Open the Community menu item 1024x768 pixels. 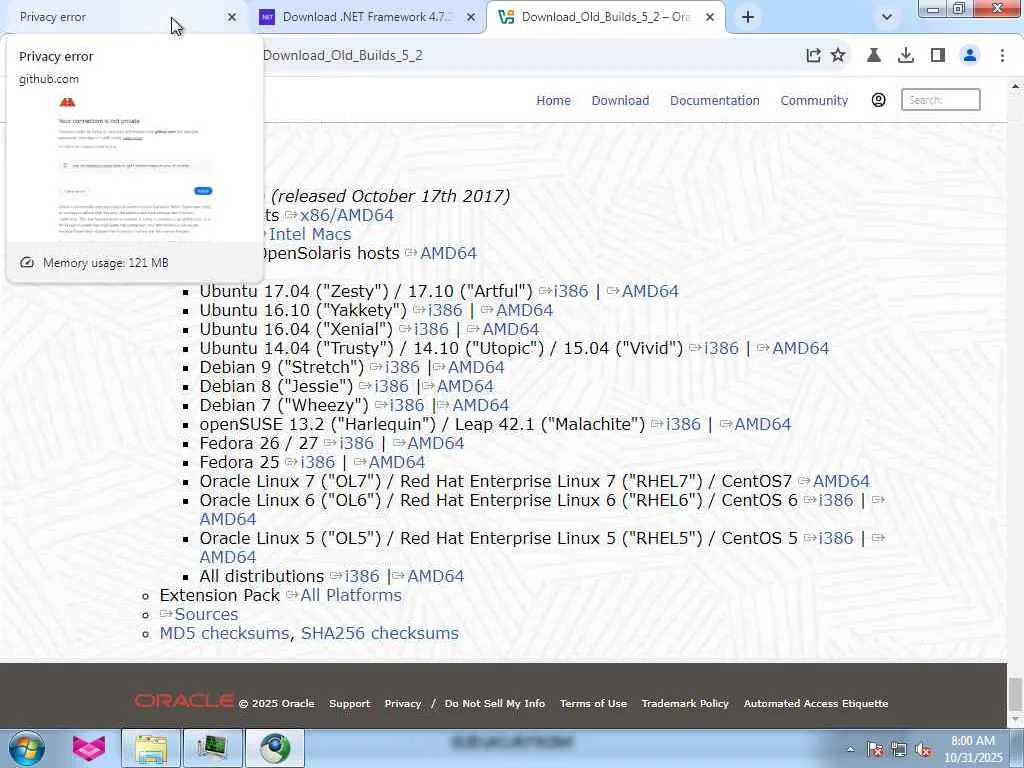pos(814,101)
